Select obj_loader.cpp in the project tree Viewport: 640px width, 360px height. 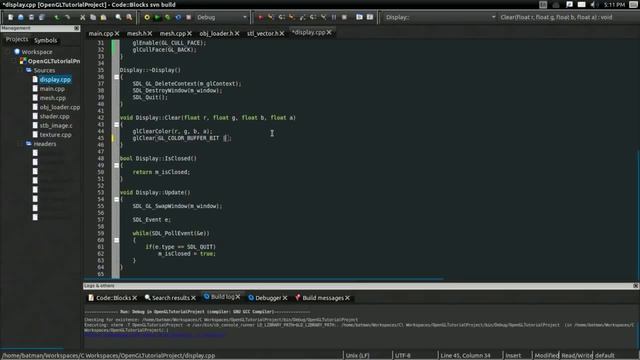tap(60, 107)
